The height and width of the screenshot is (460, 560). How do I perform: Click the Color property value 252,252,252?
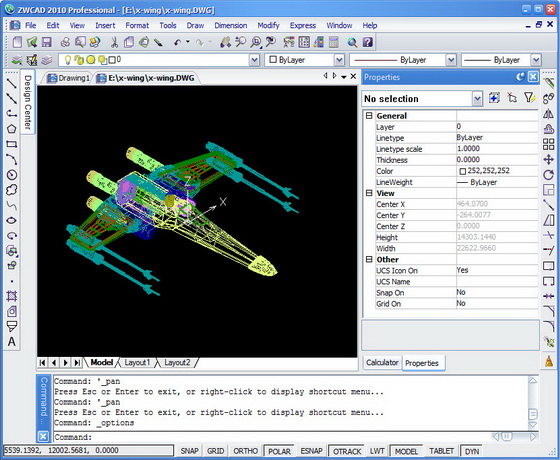click(488, 171)
